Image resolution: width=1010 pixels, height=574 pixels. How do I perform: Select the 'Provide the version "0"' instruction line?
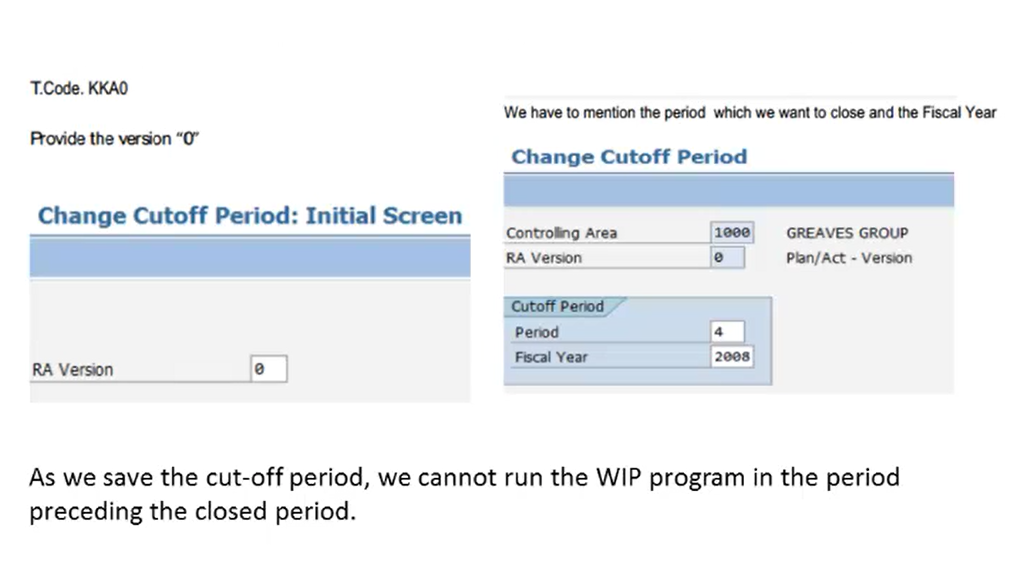tap(115, 139)
